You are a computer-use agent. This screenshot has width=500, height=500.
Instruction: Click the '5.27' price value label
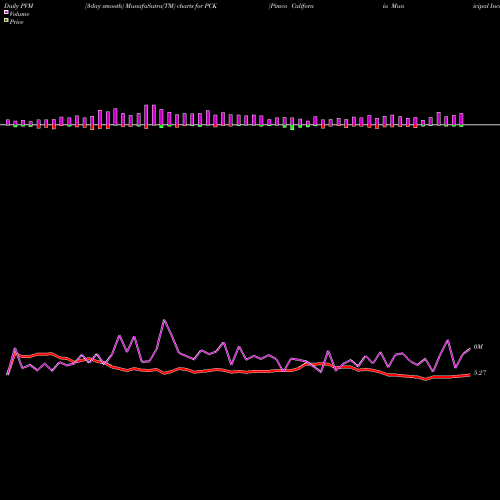480,373
